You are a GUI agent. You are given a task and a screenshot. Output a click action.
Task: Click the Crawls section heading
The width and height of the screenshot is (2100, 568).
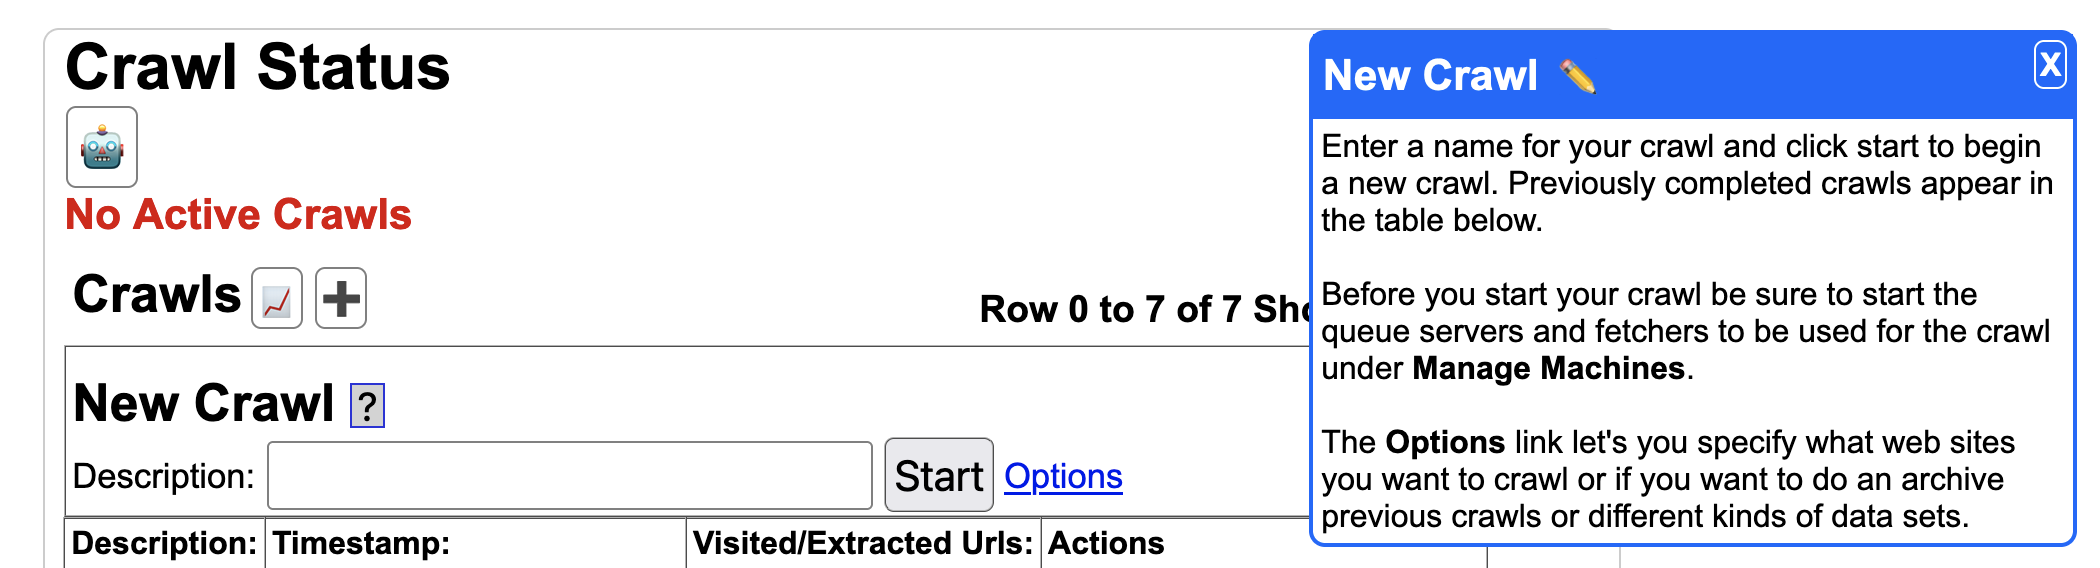[157, 295]
